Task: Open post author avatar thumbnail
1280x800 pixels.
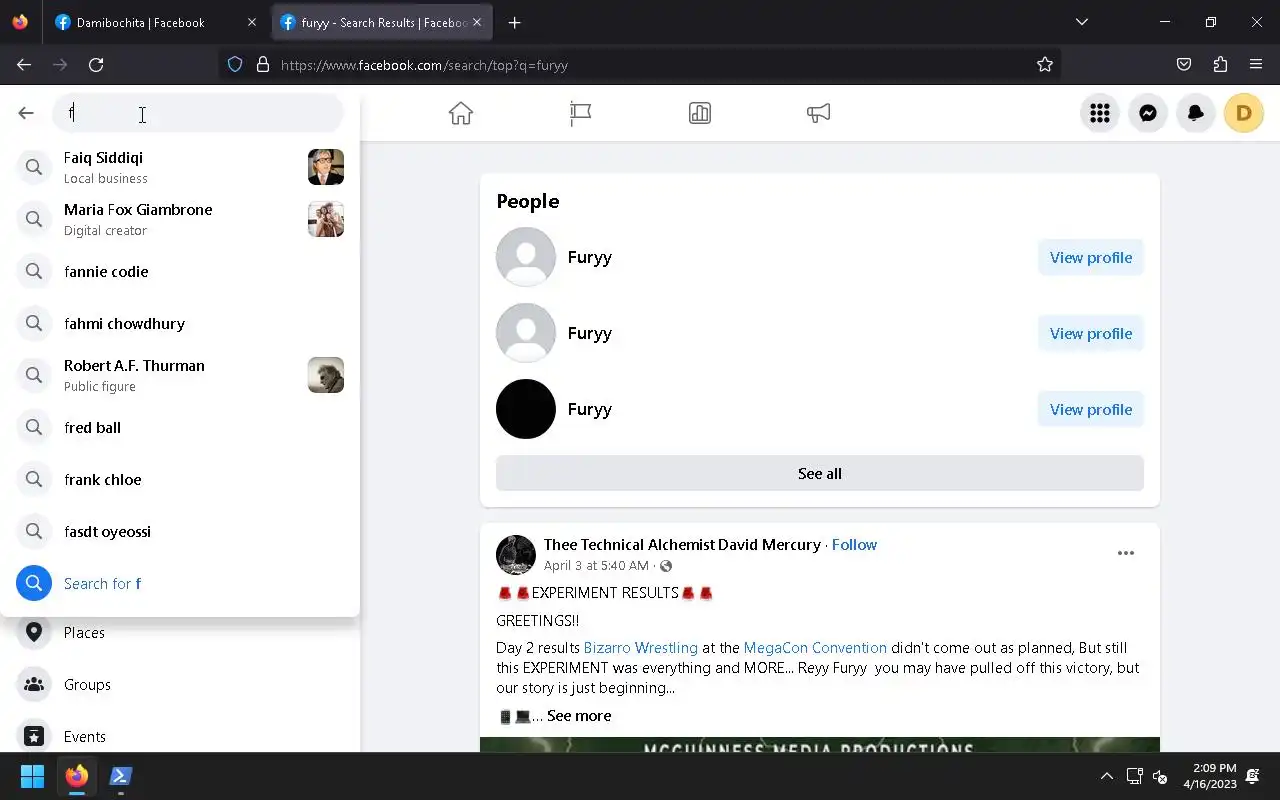Action: (516, 555)
